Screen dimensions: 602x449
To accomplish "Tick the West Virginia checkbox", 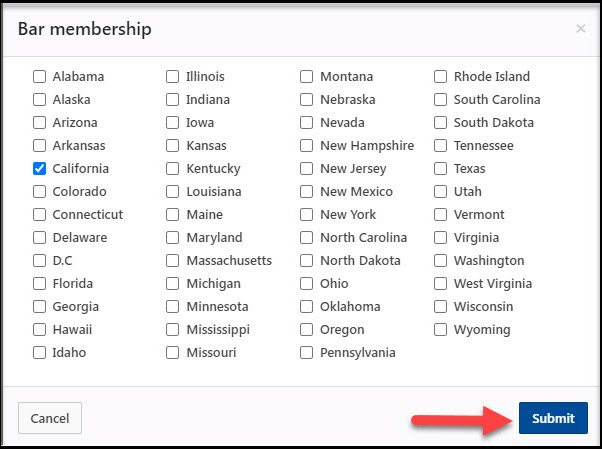I will point(441,284).
